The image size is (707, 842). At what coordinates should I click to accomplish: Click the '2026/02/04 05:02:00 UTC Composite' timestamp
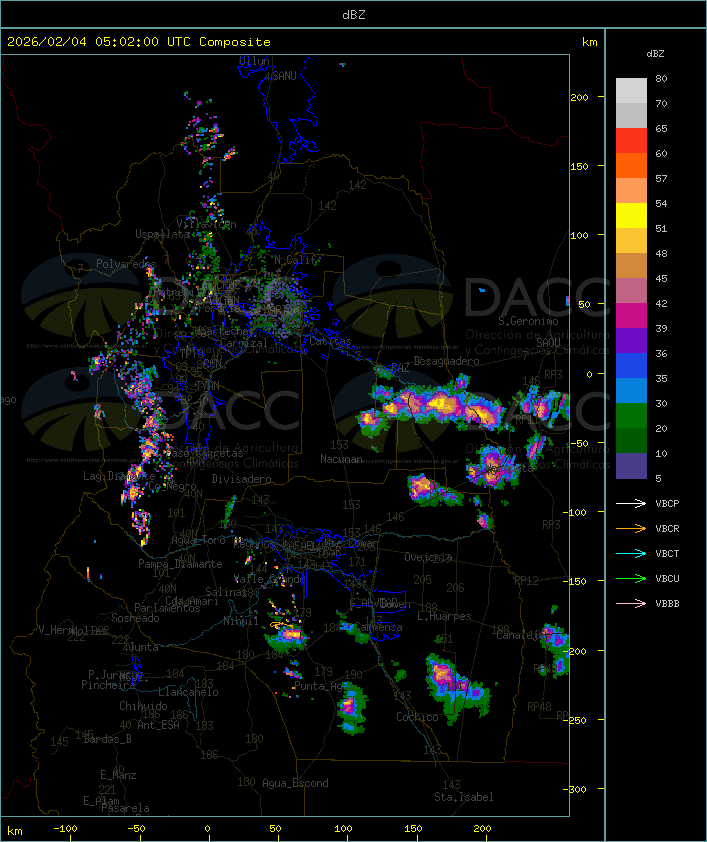coord(139,41)
